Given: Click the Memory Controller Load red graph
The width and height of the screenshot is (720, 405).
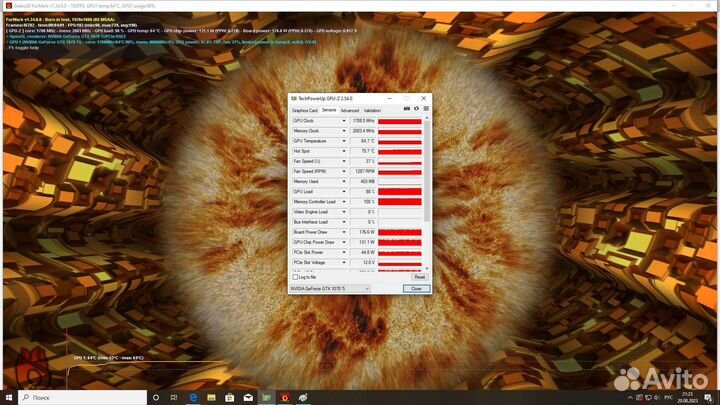Looking at the screenshot, I should tap(399, 202).
